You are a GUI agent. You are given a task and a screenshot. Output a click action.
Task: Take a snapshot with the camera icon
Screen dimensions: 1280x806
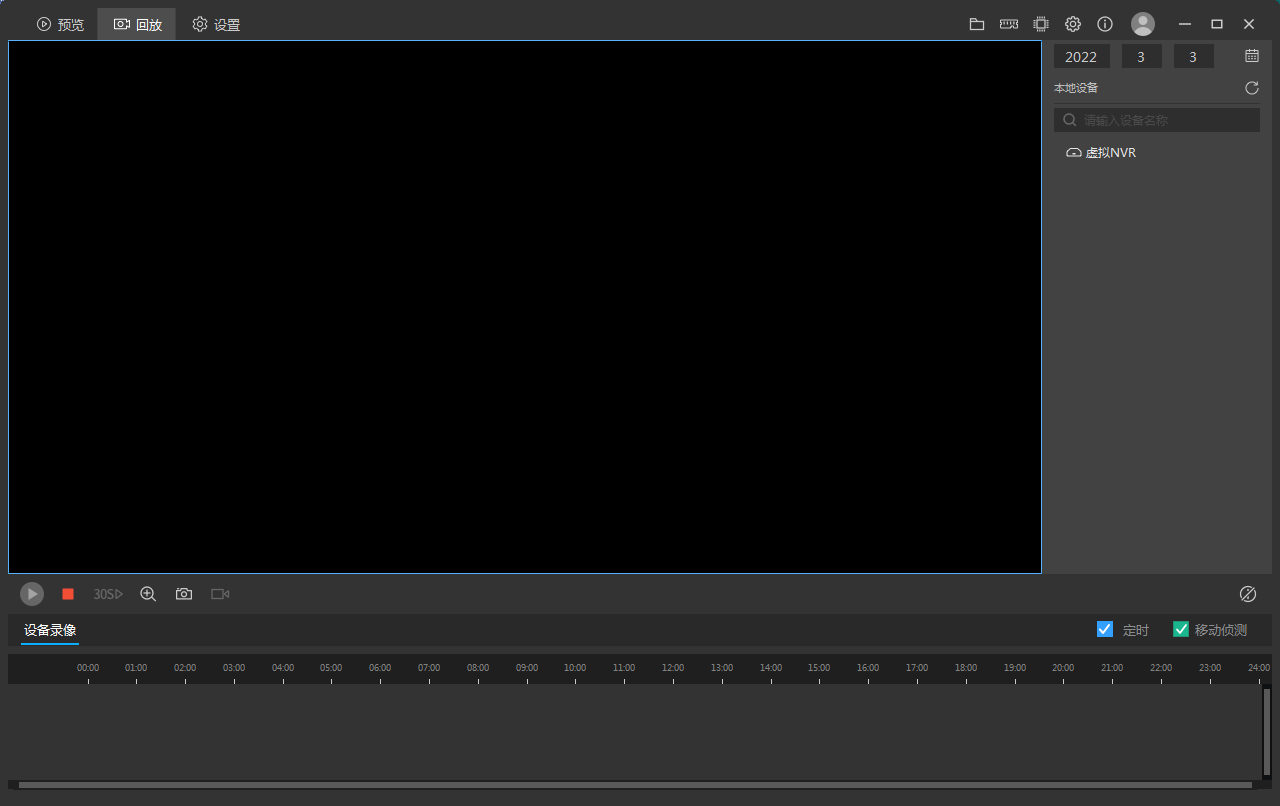click(184, 594)
